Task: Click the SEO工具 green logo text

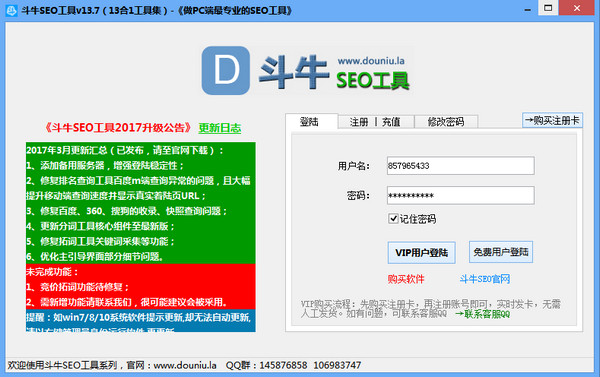Action: [x=373, y=81]
